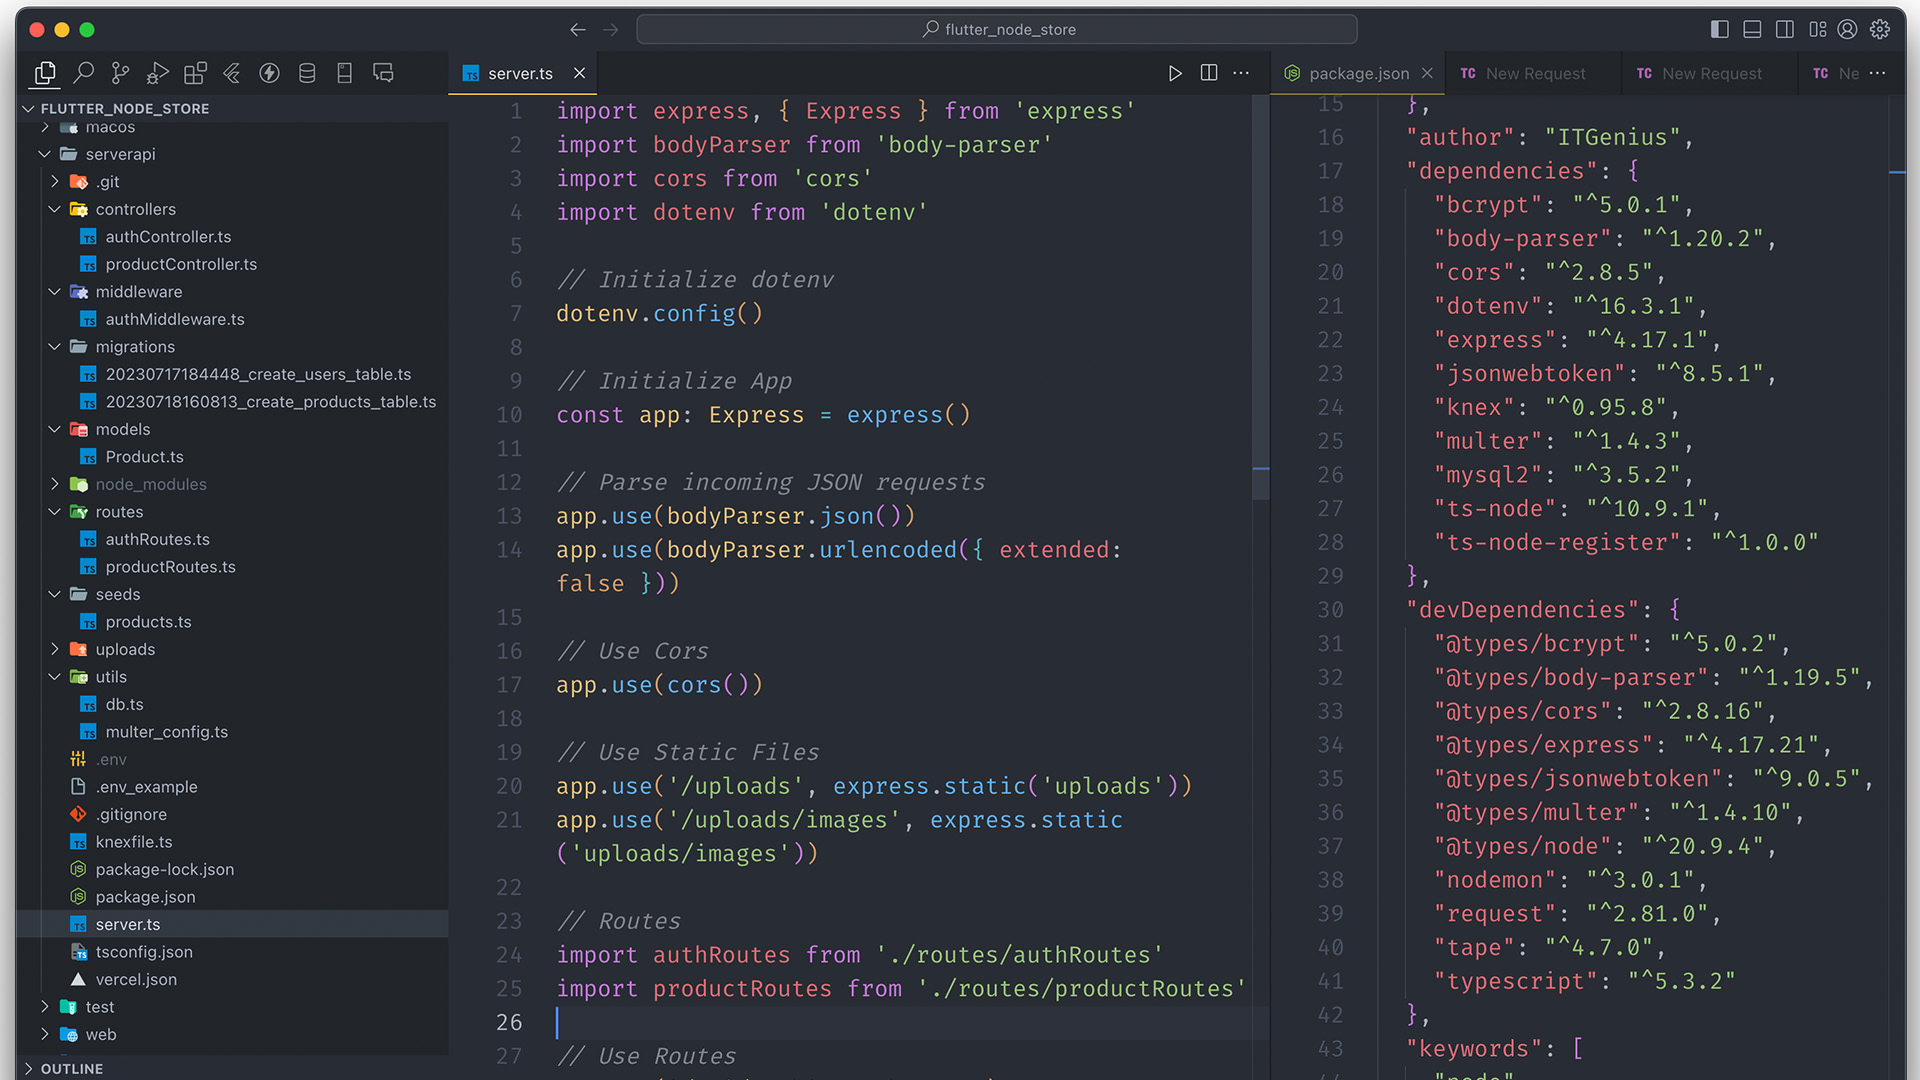Open the Remote Explorer chat icon

(383, 73)
